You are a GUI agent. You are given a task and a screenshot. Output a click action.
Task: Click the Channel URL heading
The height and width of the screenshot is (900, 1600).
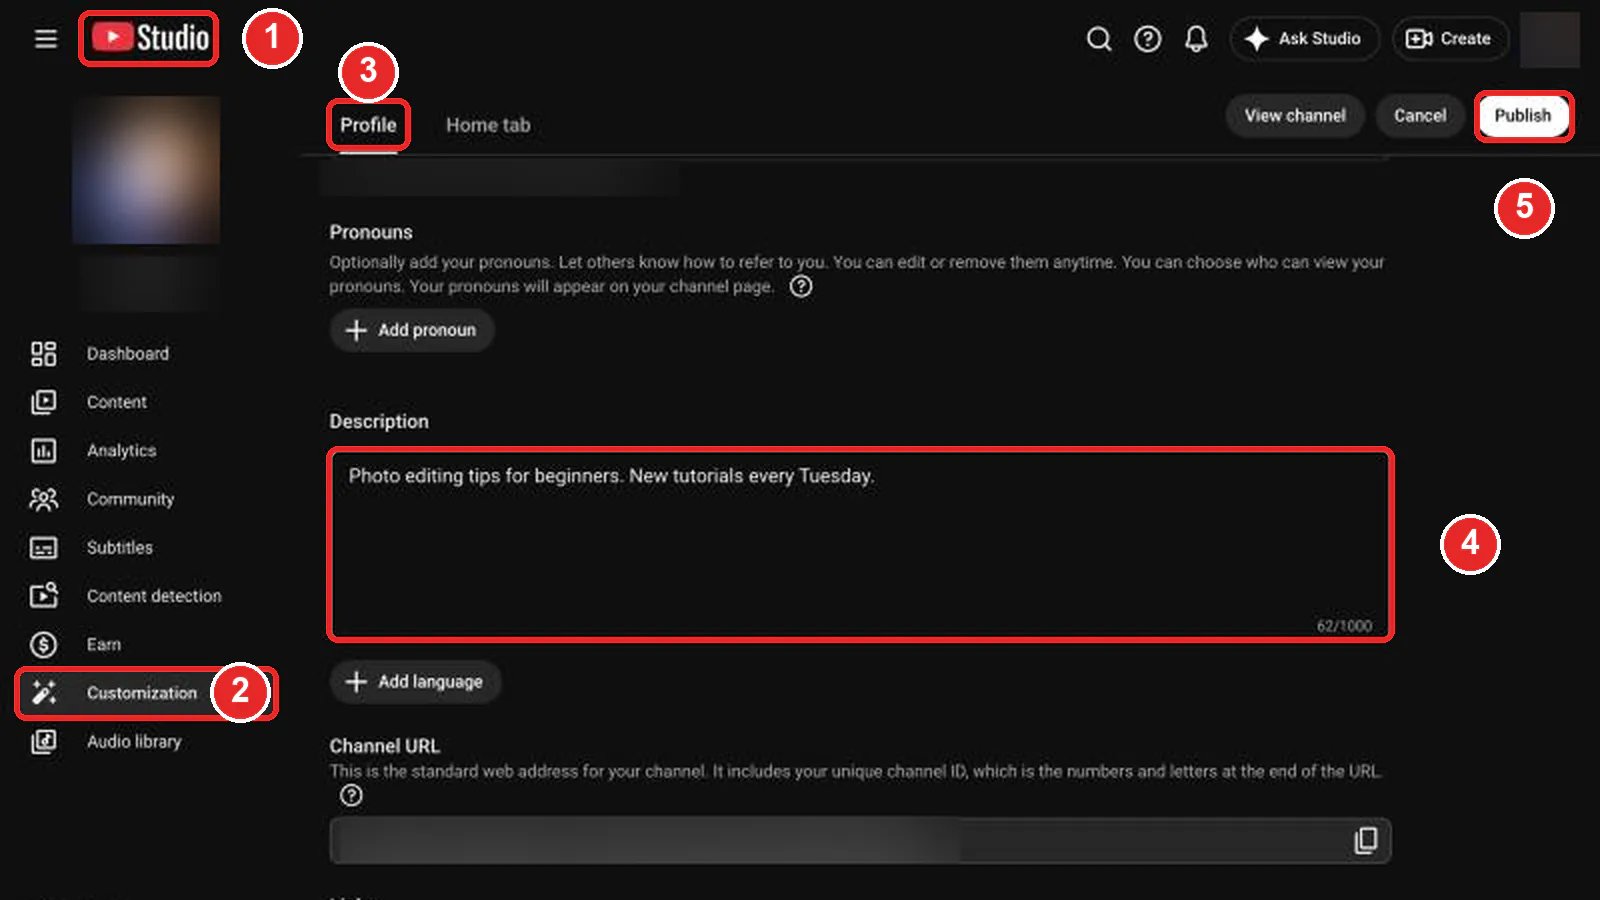pos(385,746)
